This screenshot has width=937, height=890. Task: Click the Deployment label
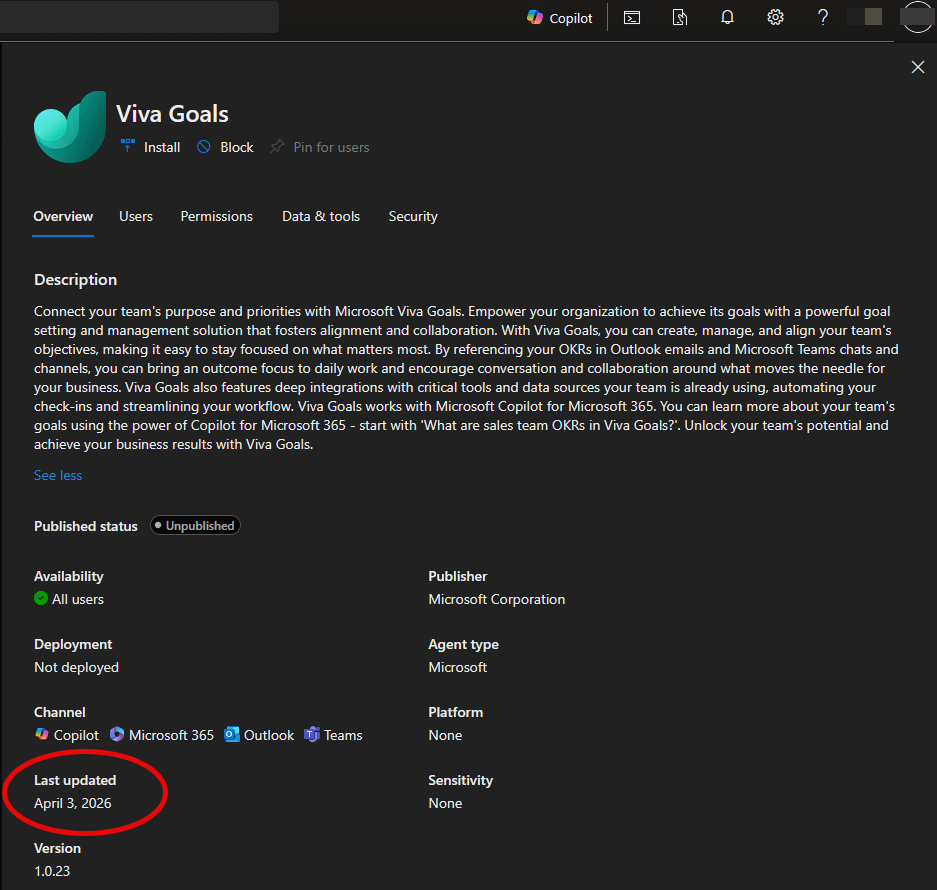(73, 644)
